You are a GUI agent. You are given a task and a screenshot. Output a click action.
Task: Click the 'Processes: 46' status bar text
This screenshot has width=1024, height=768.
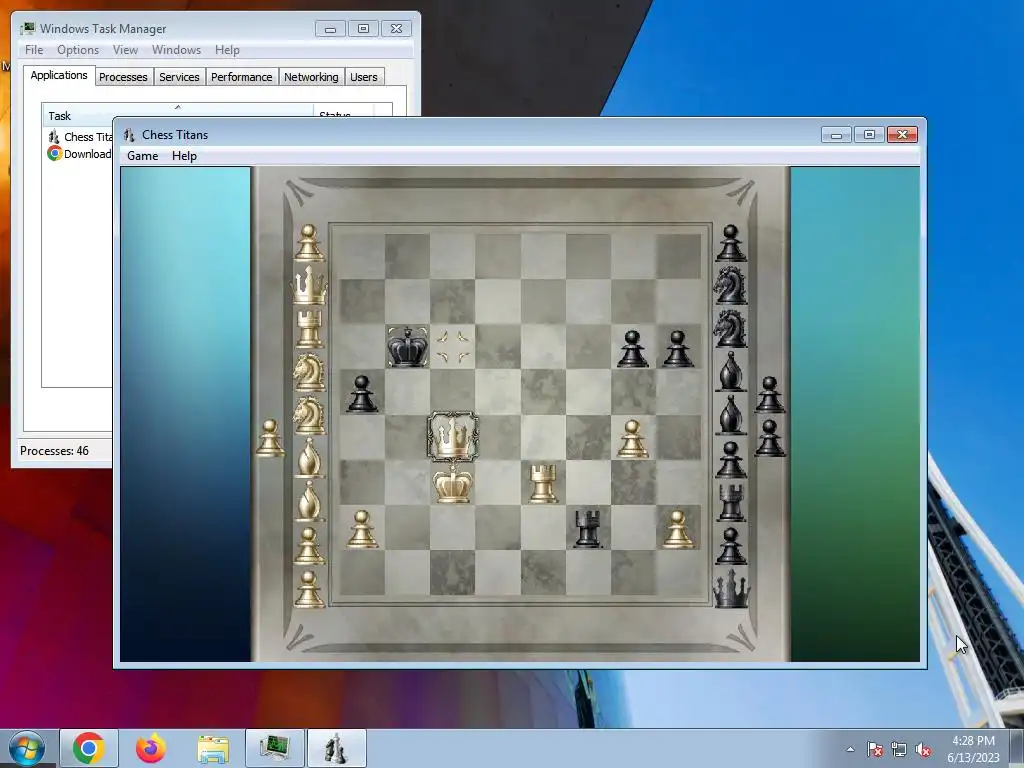click(54, 451)
